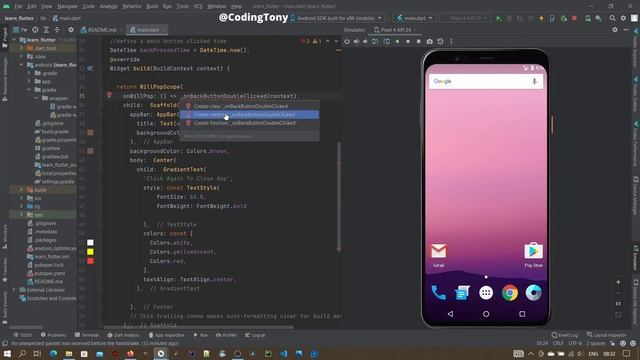Open emulator panel settings gear
640x360 pixels.
click(x=615, y=30)
